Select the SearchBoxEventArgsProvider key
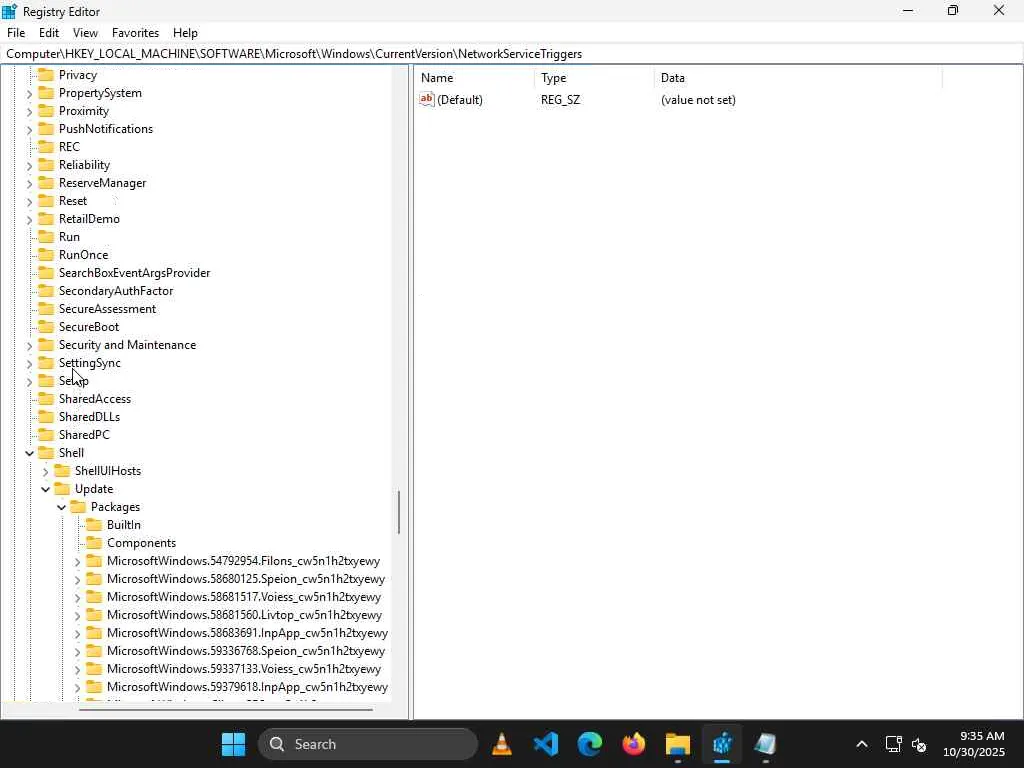Screen dimensions: 1024x768 (x=135, y=272)
